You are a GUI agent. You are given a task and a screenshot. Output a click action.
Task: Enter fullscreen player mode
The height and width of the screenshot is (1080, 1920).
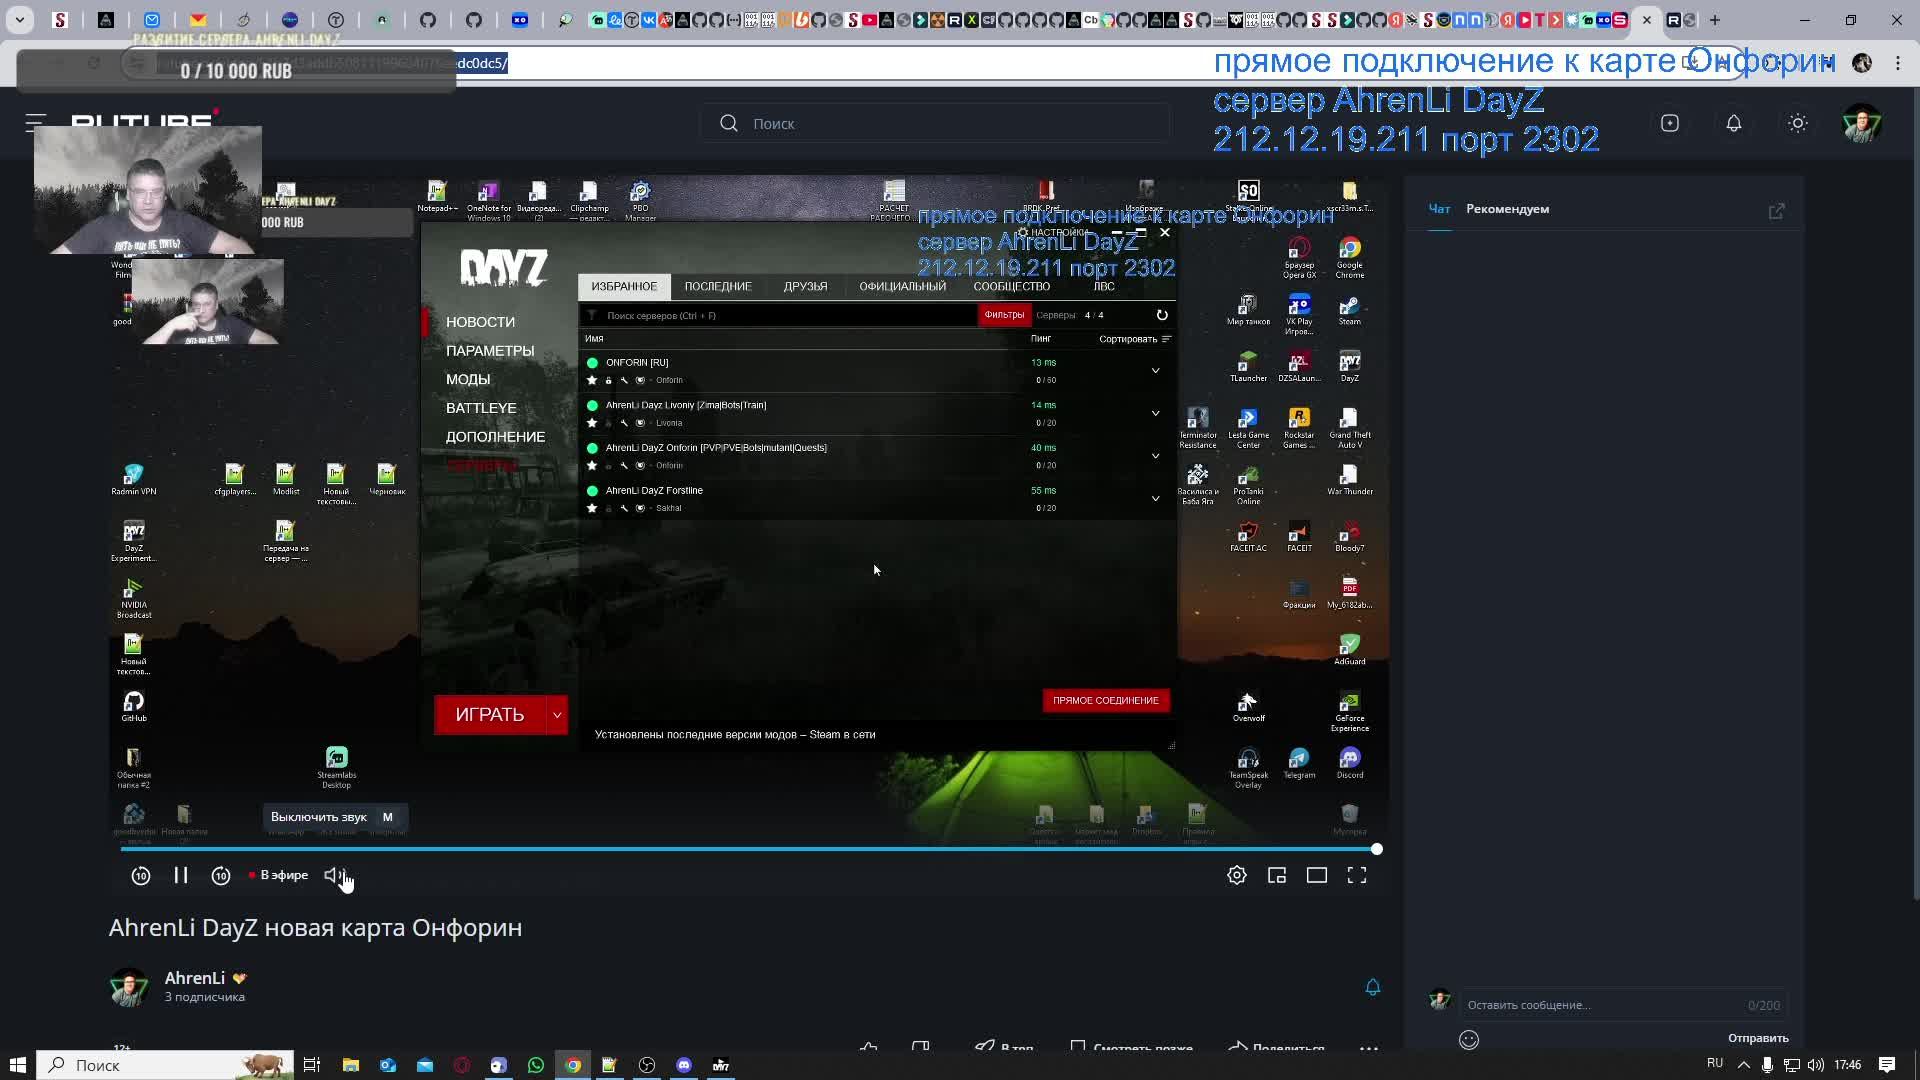(1357, 875)
